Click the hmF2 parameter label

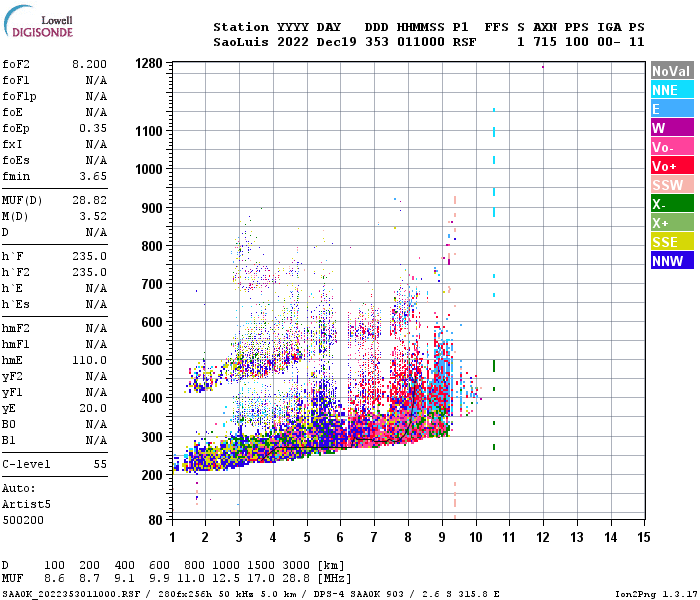(16, 329)
